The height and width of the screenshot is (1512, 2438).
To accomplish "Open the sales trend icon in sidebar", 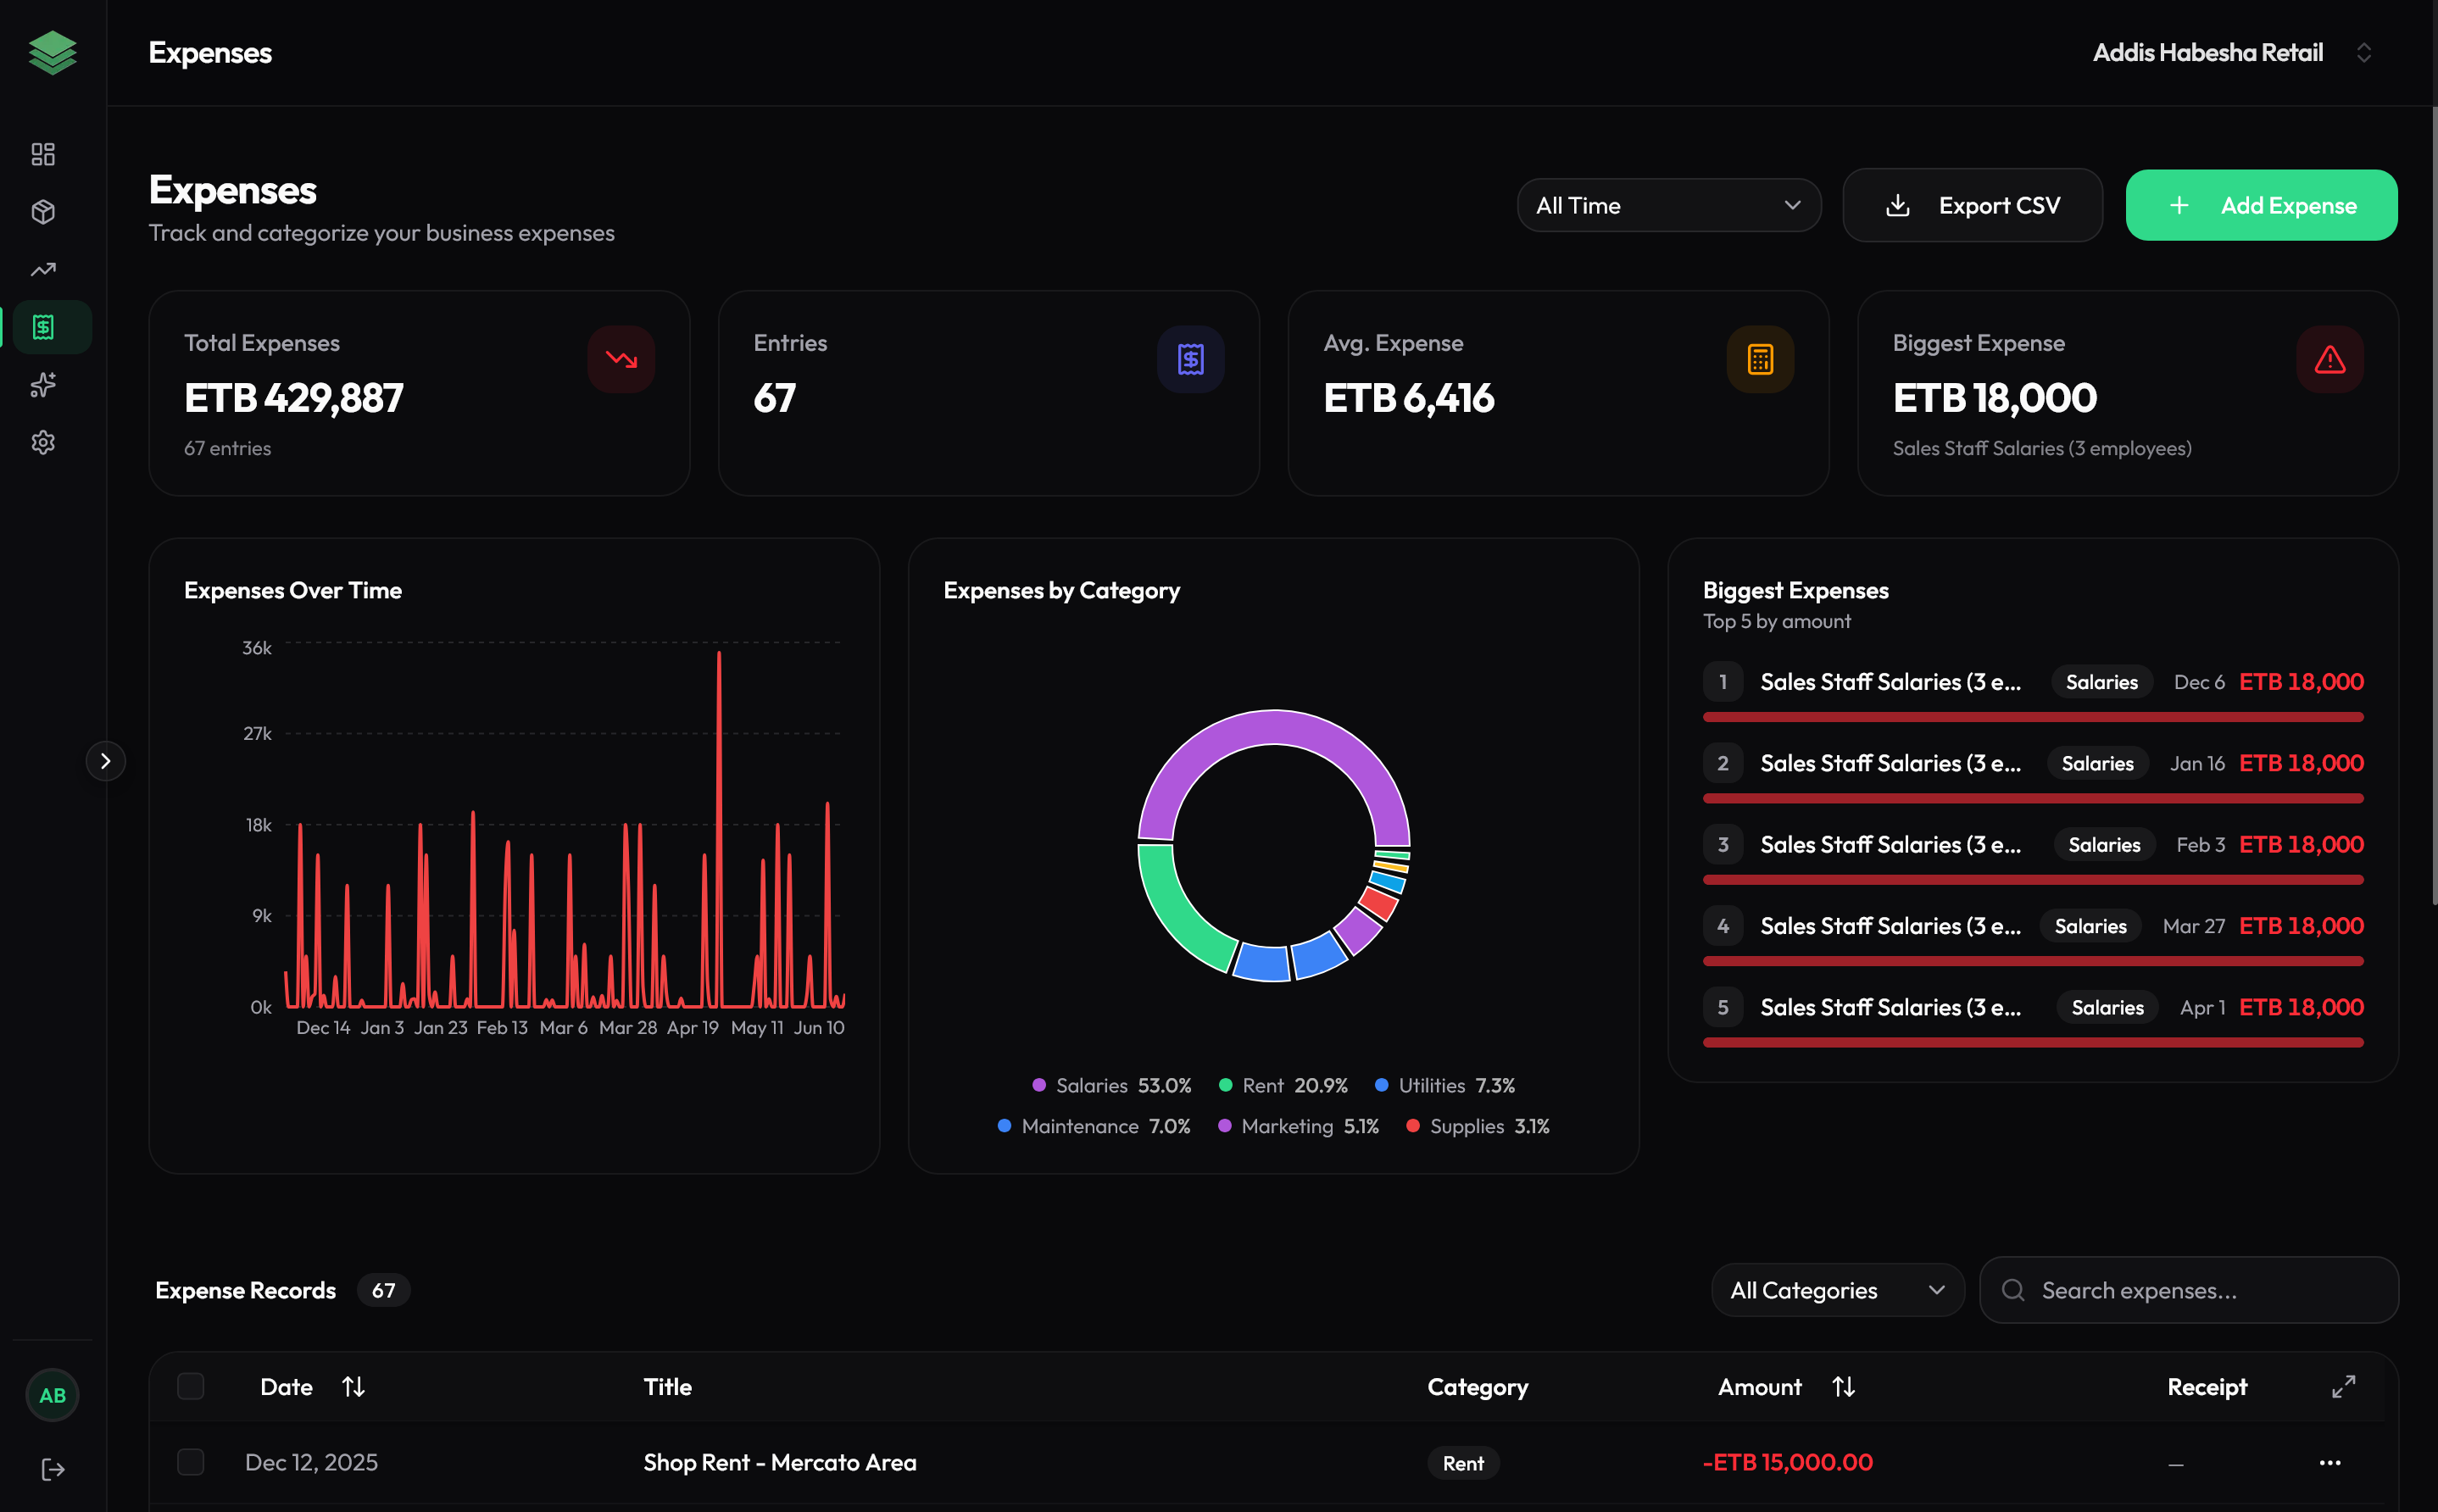I will (43, 269).
